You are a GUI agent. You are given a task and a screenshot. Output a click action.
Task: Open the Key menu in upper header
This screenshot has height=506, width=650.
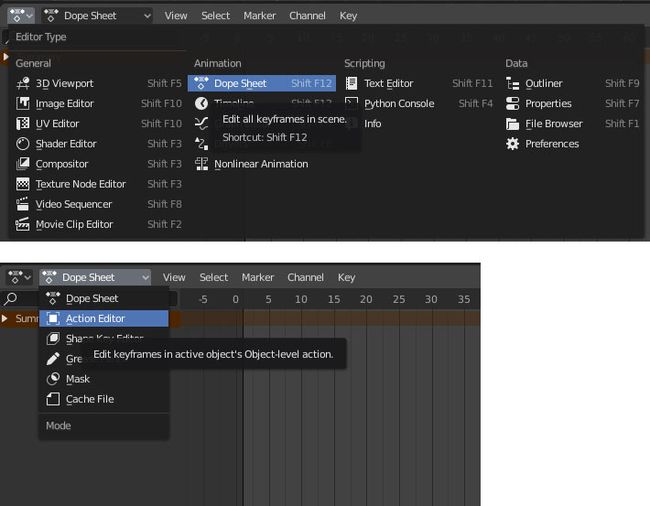click(348, 16)
